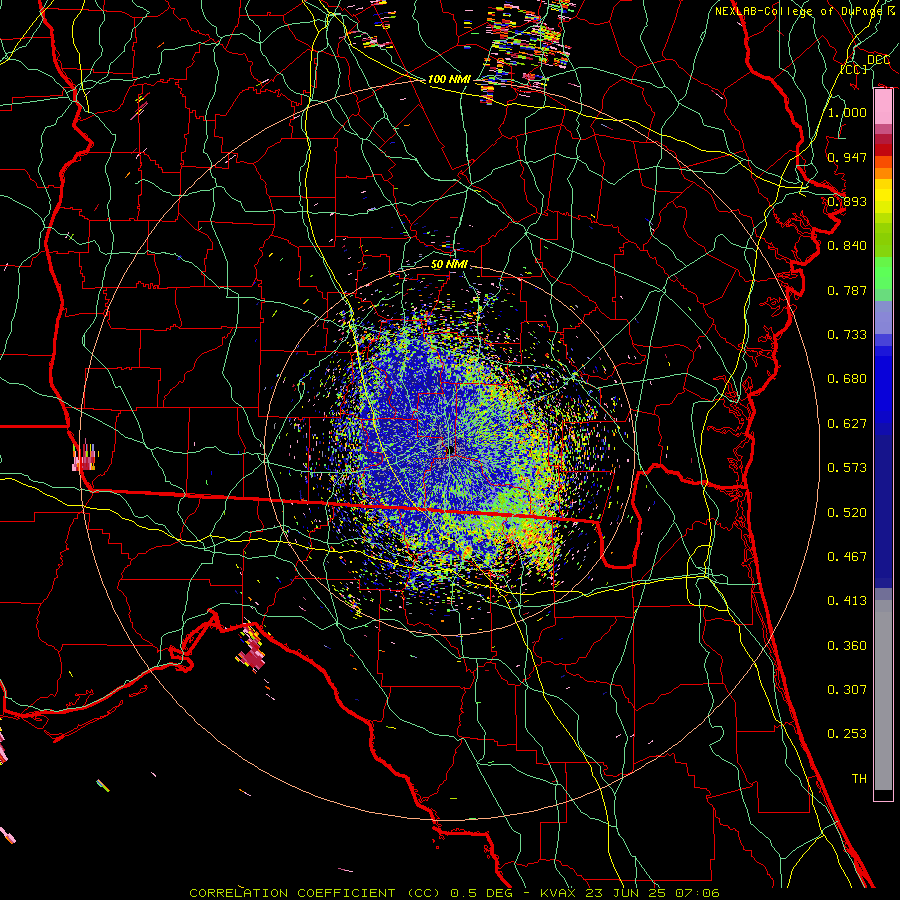Select the 0.893 legend value
This screenshot has width=900, height=900.
pos(847,201)
